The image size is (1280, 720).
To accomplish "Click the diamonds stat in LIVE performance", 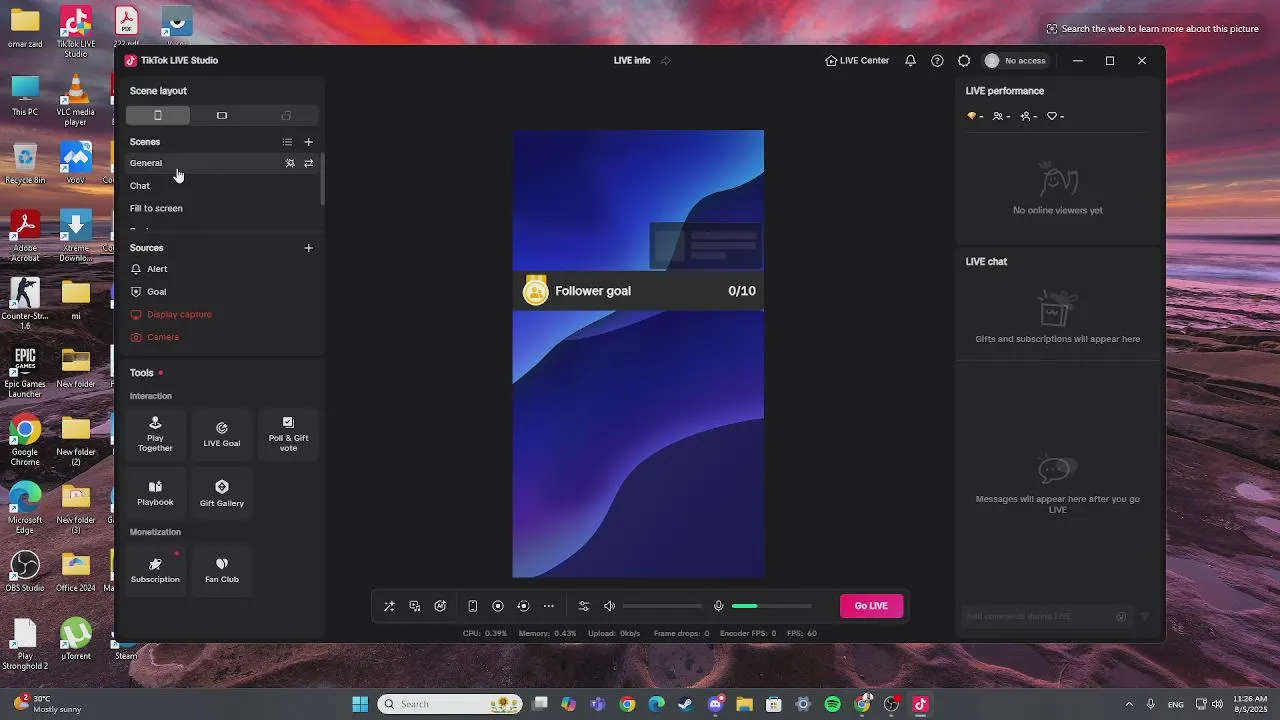I will click(974, 116).
